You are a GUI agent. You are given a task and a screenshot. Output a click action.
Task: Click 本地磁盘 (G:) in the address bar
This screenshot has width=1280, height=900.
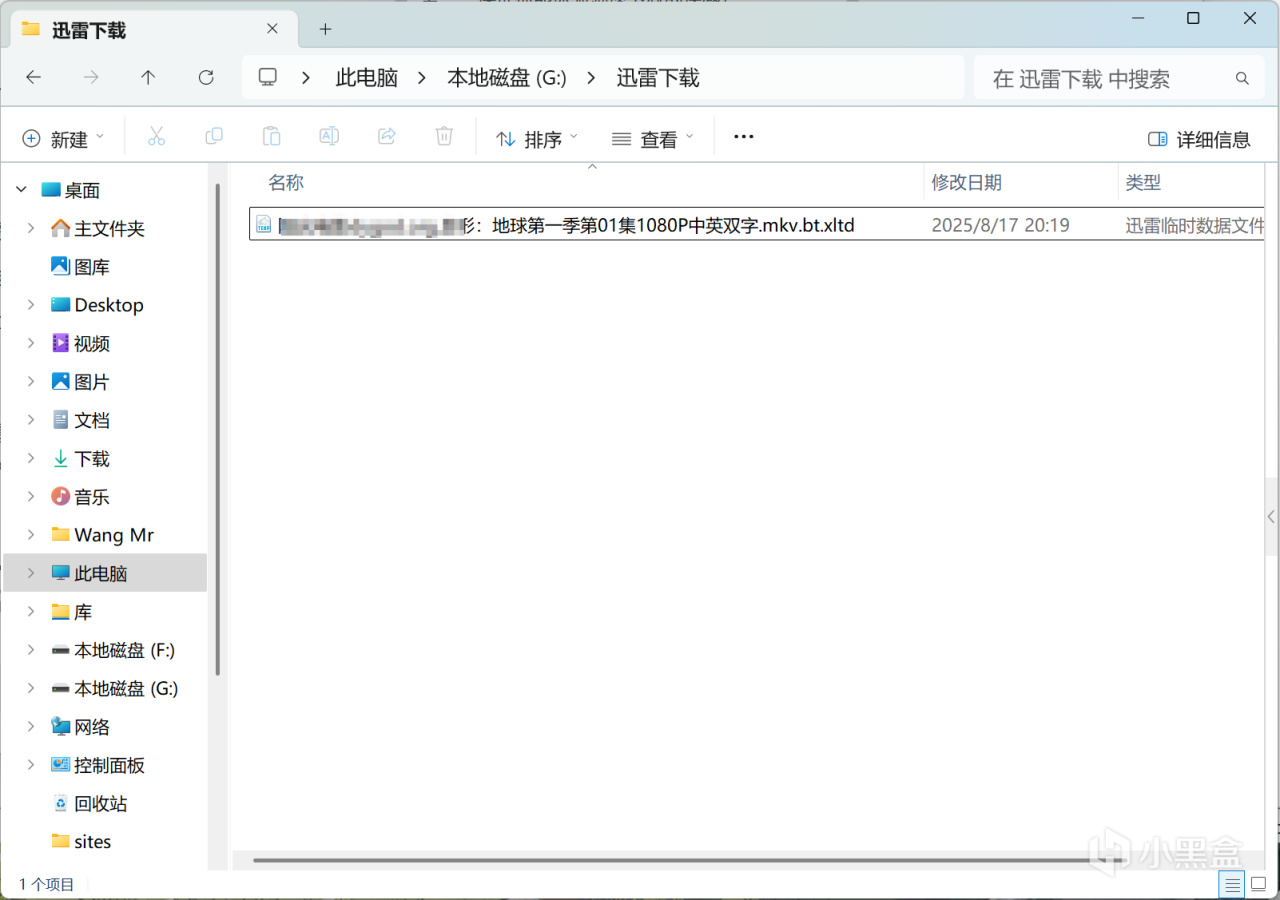(507, 78)
